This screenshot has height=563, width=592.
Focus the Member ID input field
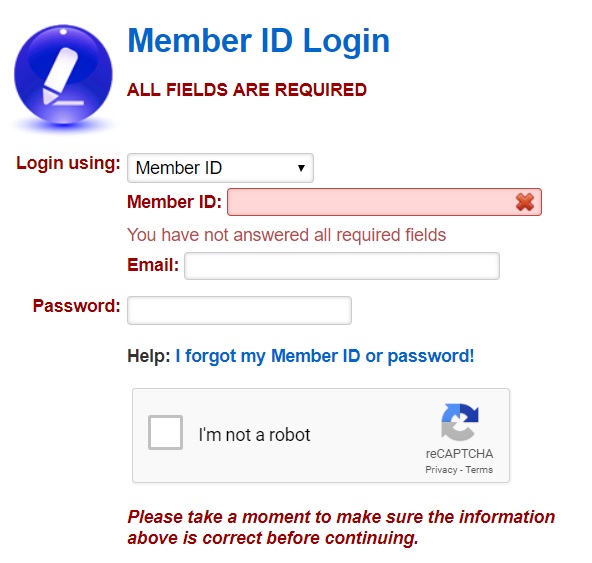(384, 202)
